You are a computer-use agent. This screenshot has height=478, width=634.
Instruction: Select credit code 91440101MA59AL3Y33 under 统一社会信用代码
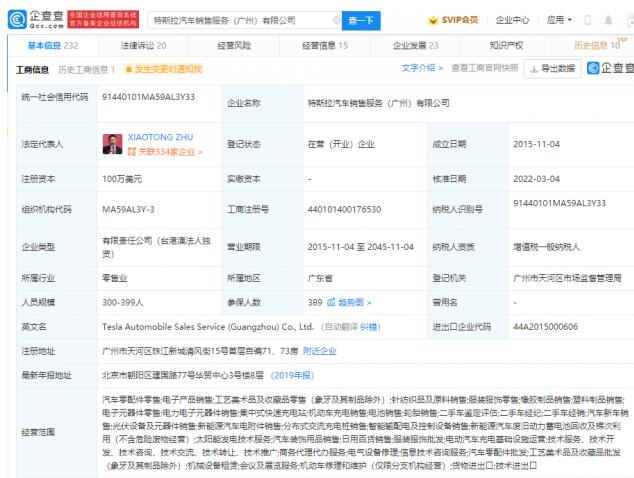coord(148,97)
